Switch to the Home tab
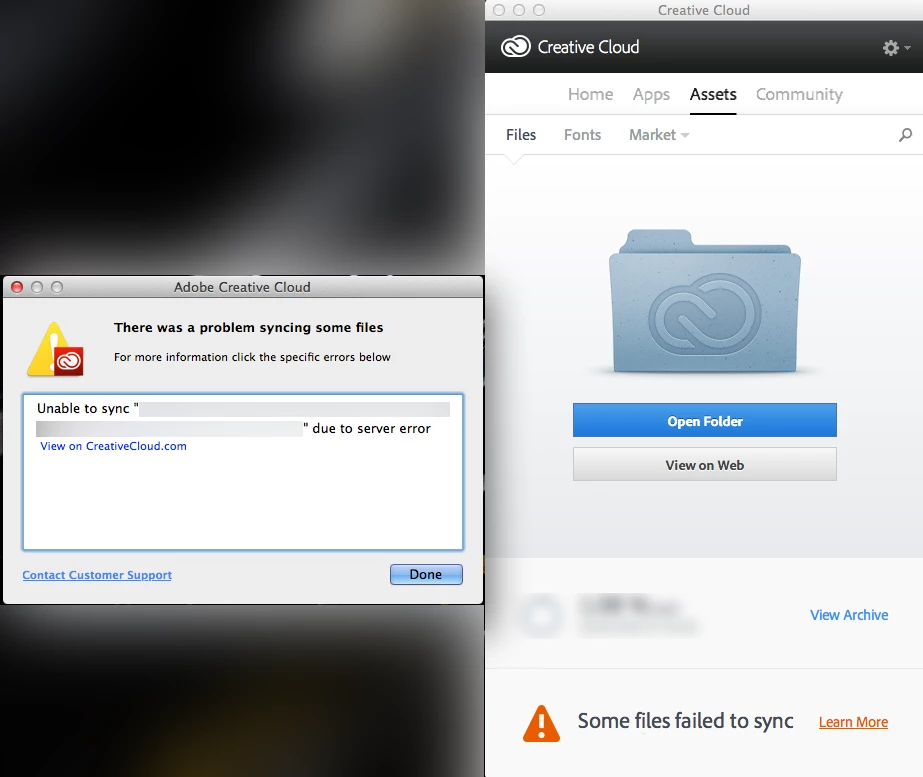Screen dimensions: 923x777 pyautogui.click(x=590, y=94)
